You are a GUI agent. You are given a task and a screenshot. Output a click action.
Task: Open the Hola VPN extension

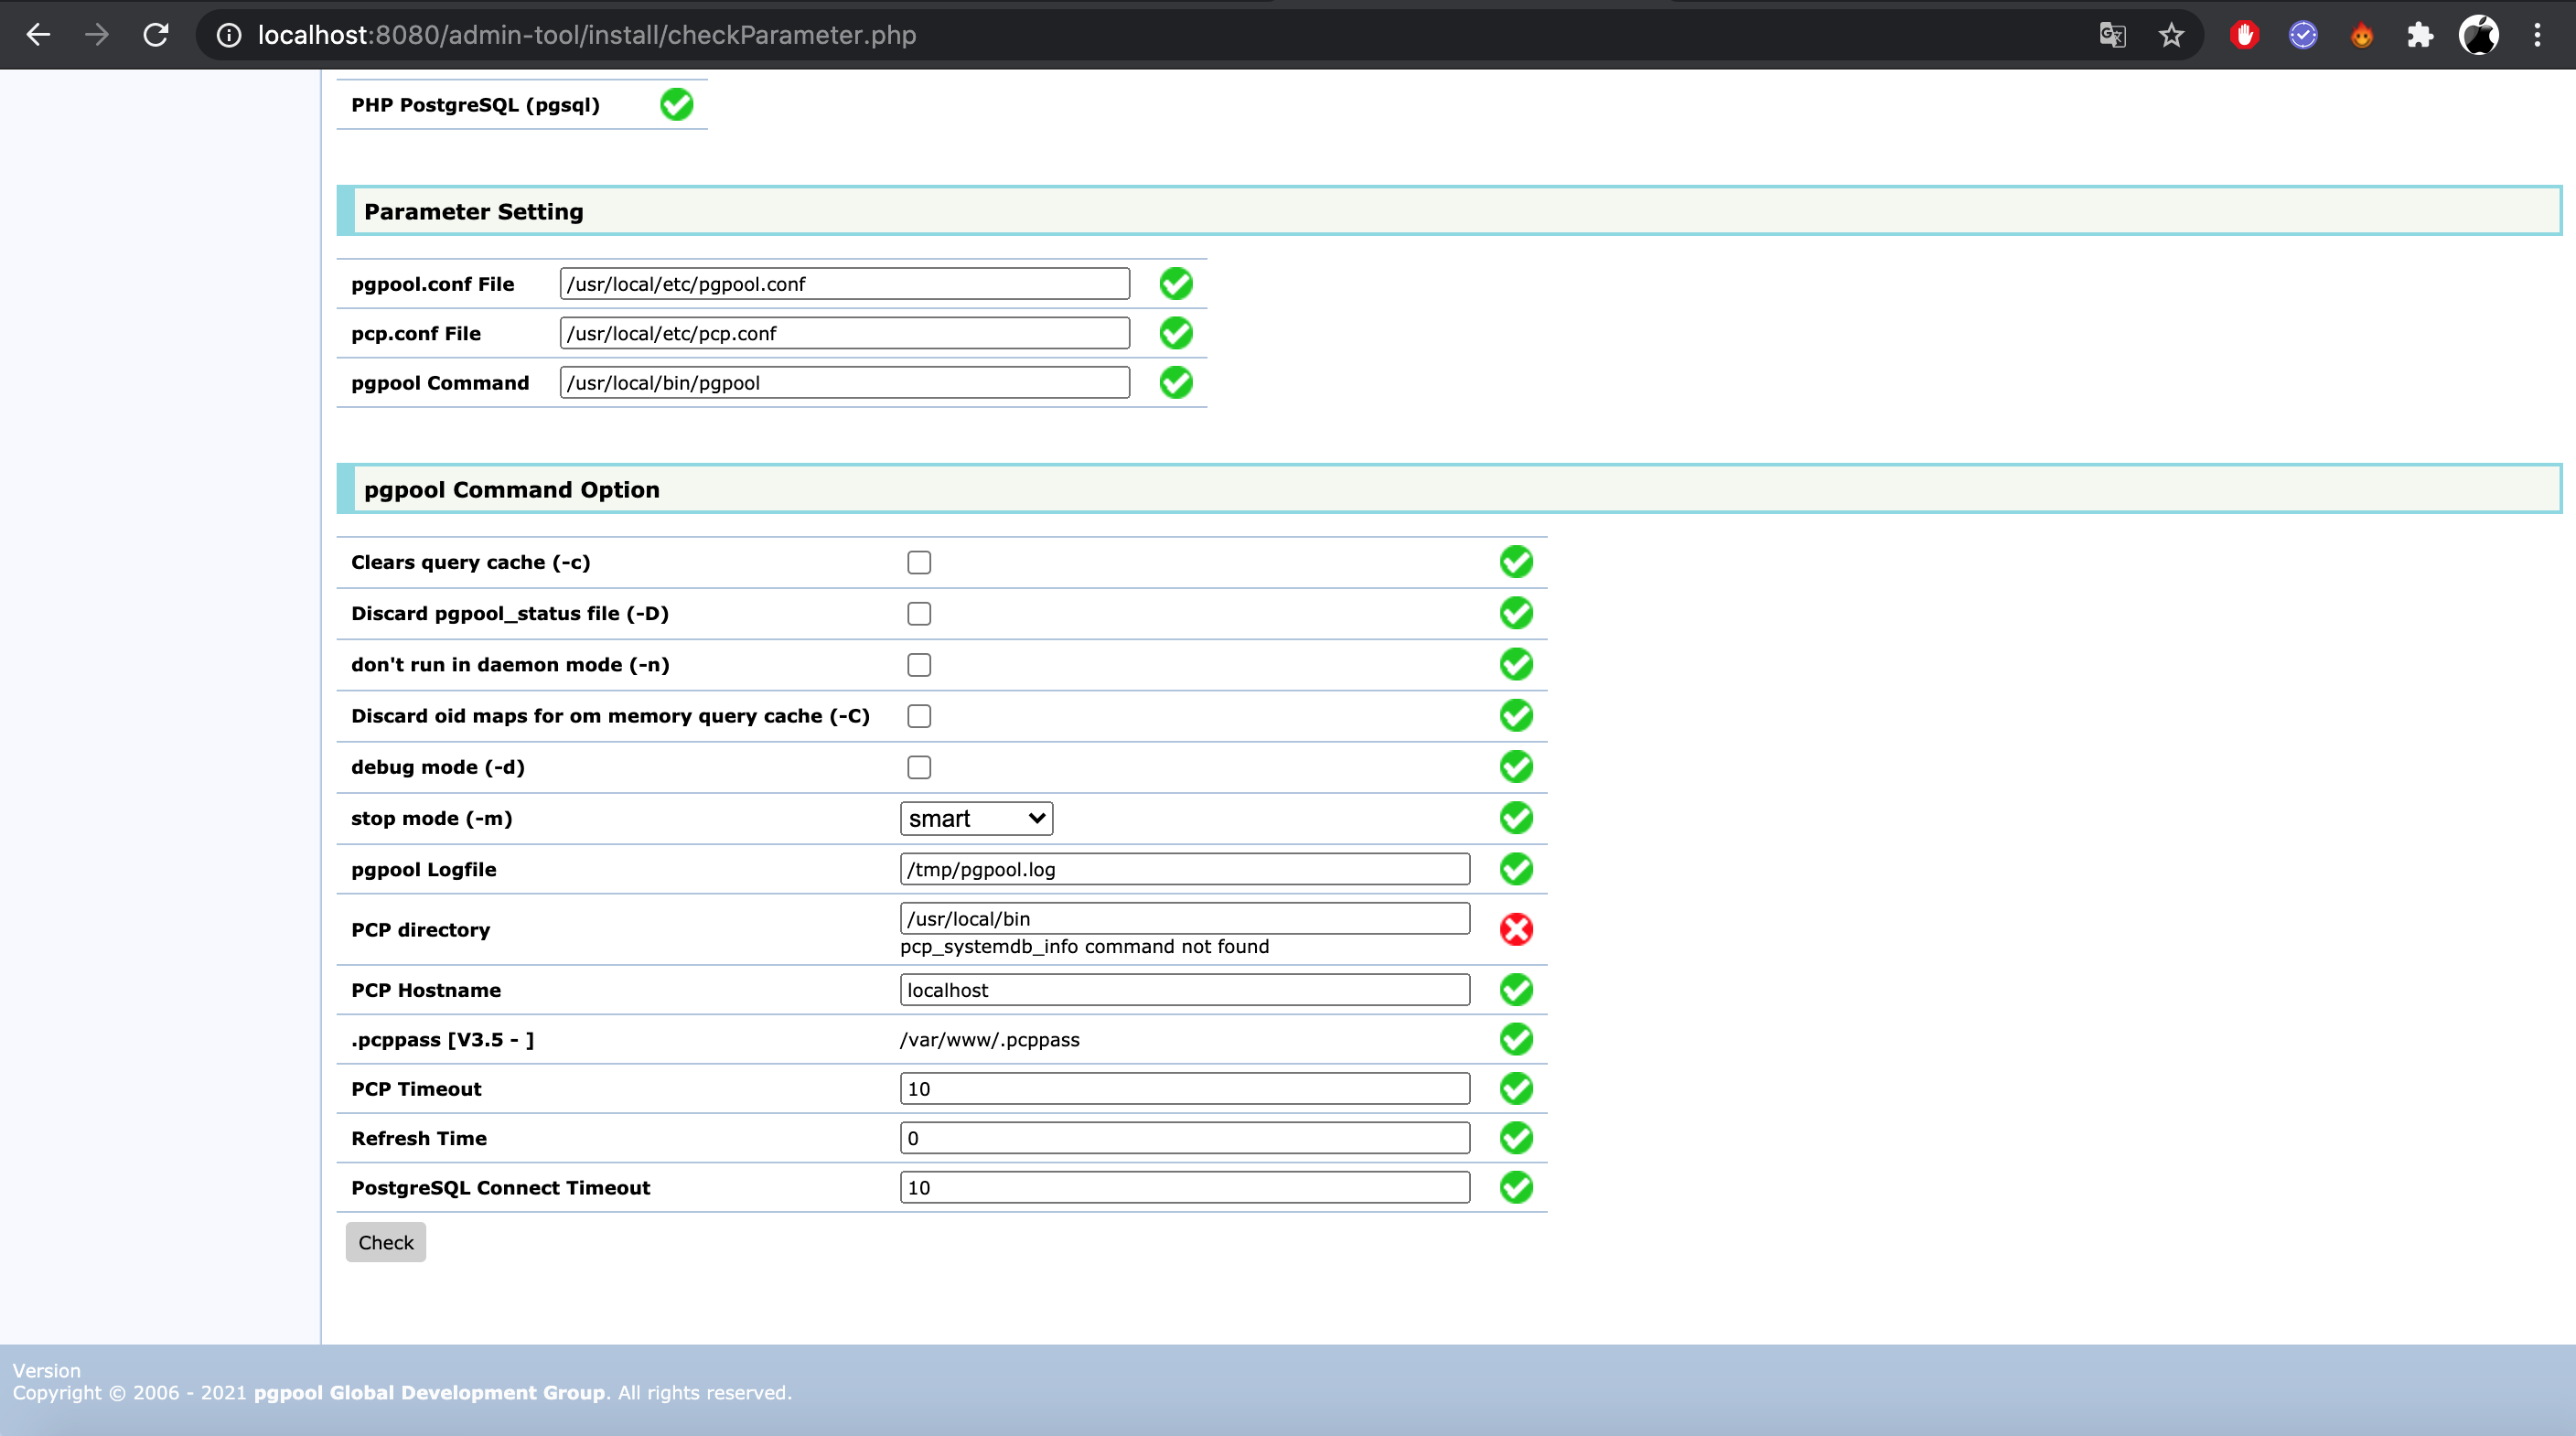[x=2361, y=35]
